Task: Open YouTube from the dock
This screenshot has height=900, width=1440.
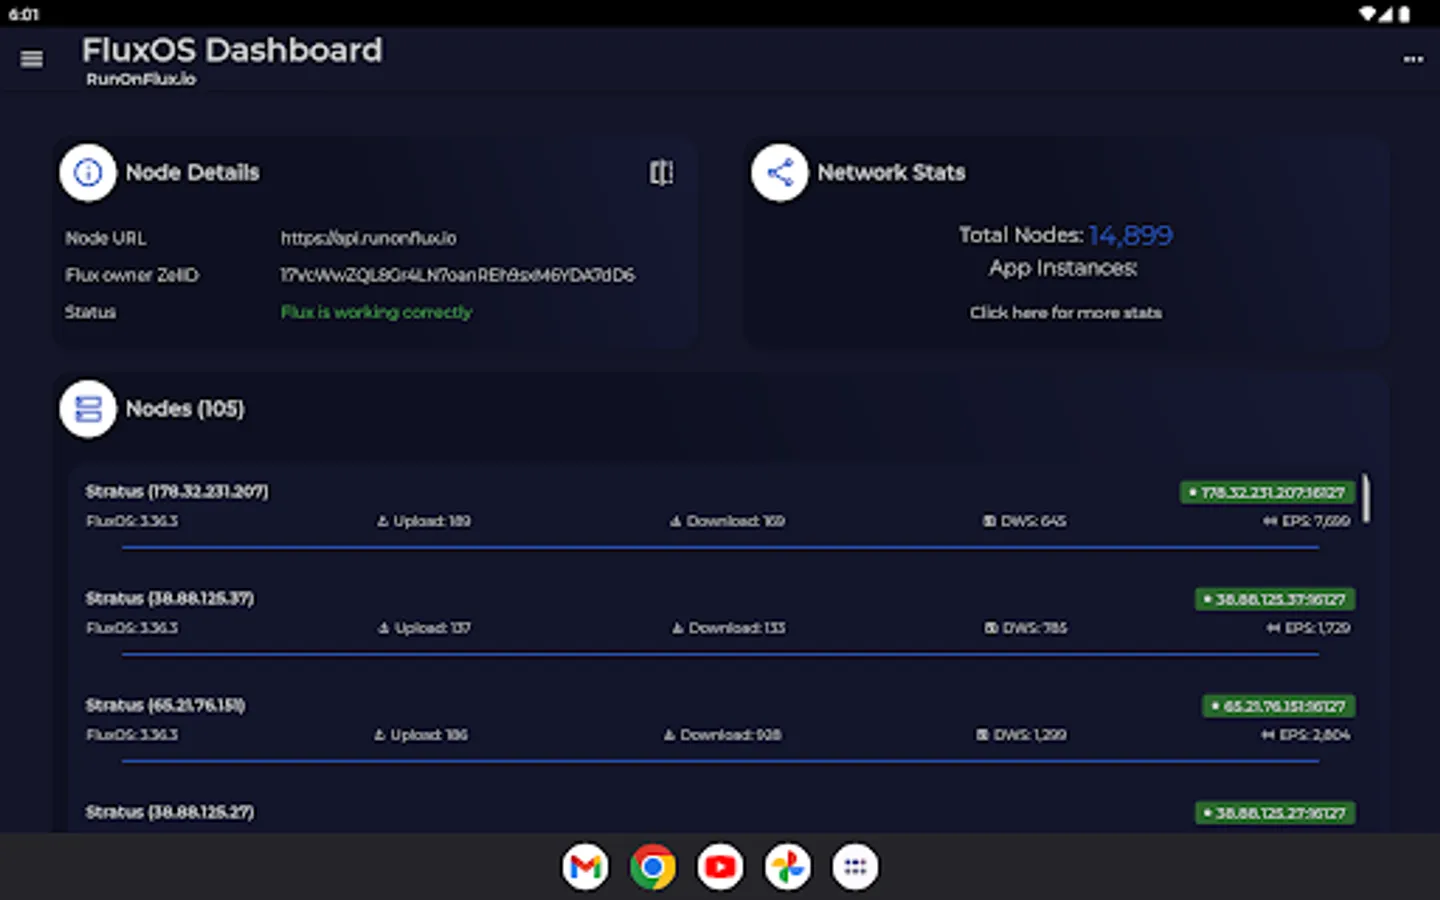Action: click(x=720, y=867)
